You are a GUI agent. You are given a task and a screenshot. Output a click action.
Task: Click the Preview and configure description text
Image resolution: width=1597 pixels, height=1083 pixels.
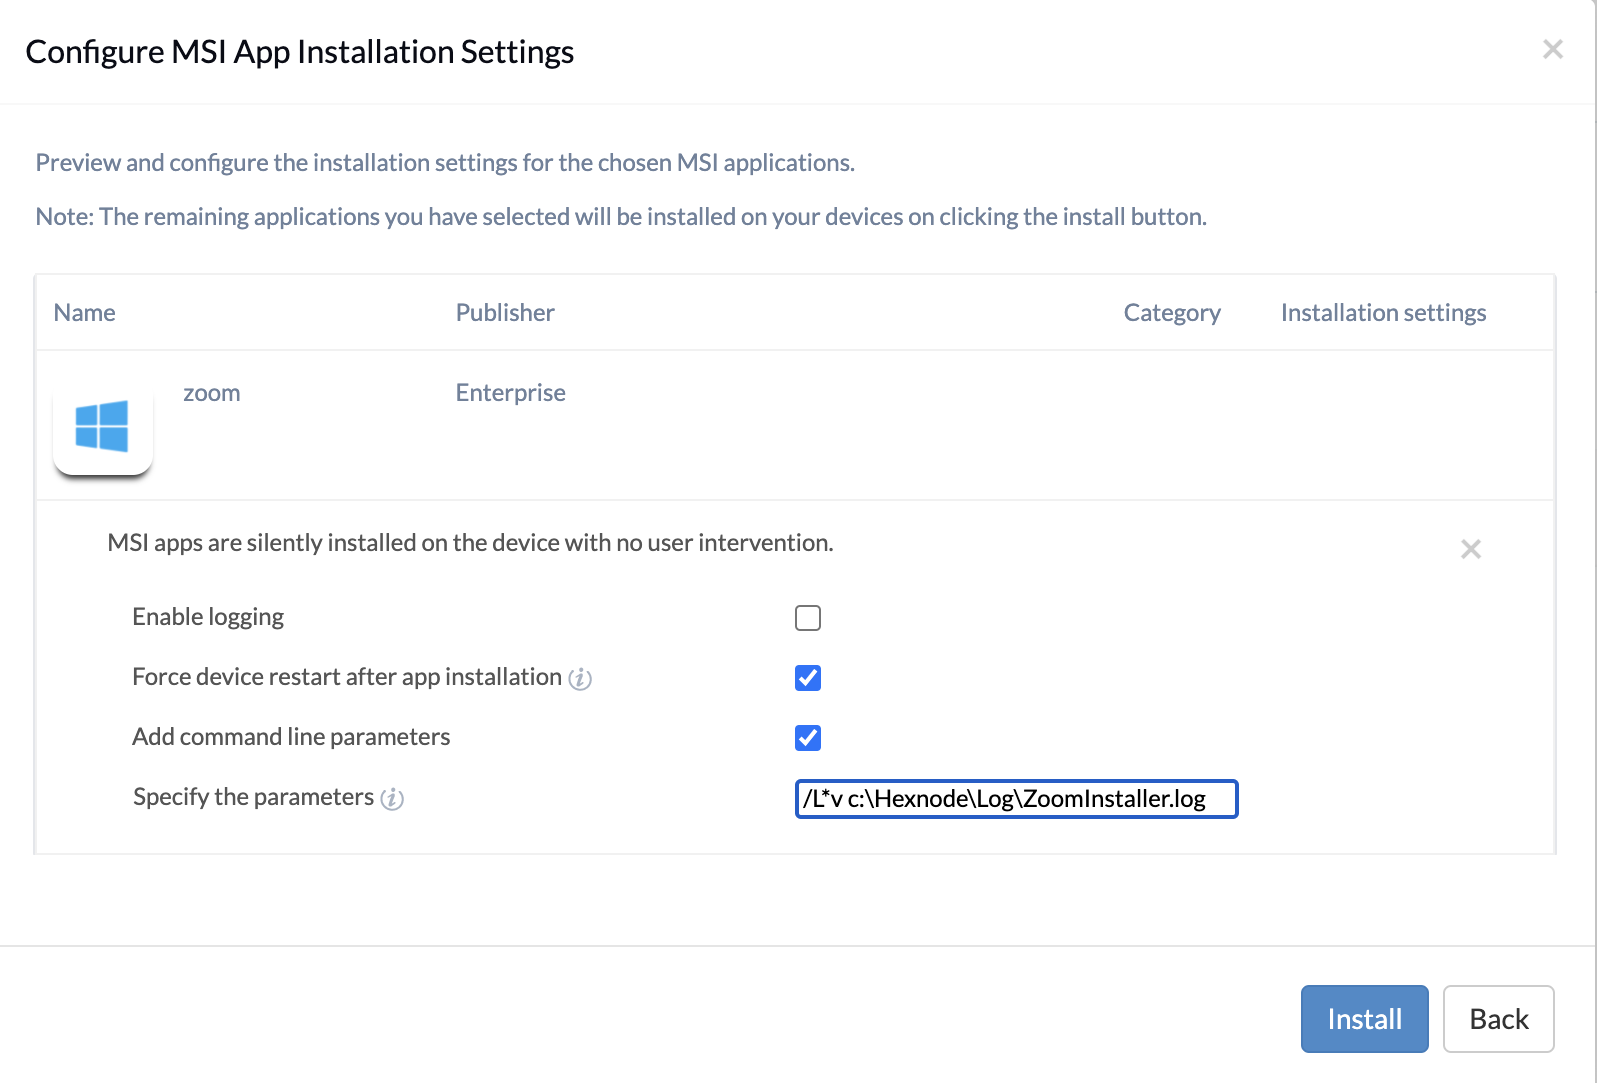(445, 163)
